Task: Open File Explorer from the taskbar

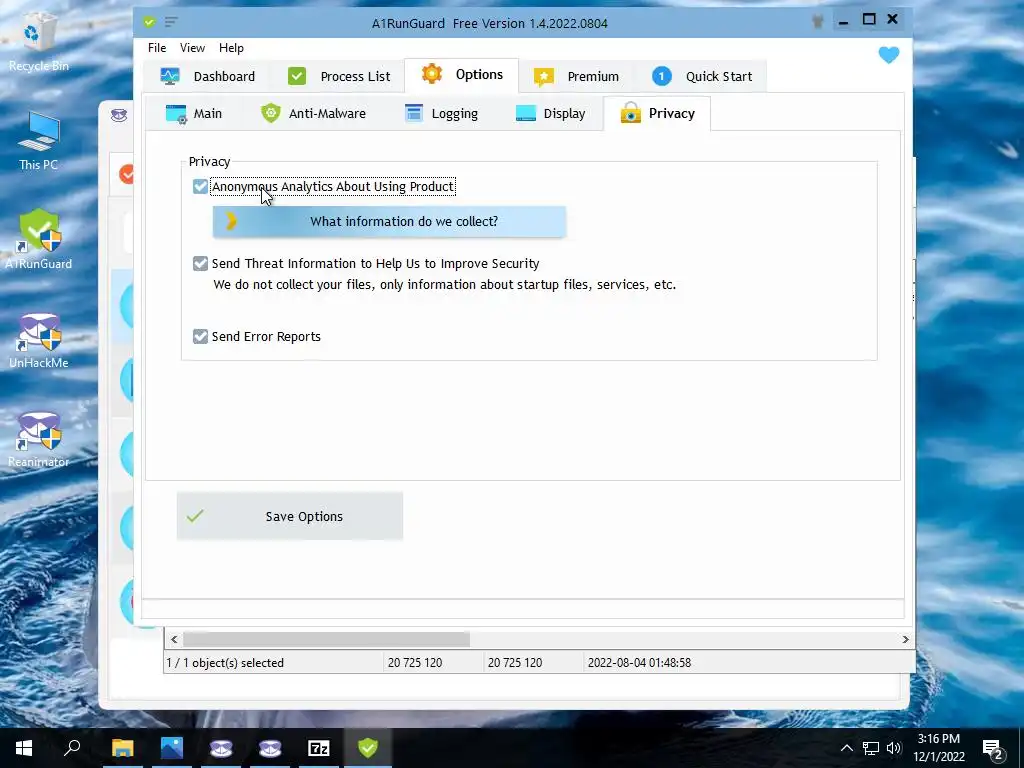Action: 122,748
